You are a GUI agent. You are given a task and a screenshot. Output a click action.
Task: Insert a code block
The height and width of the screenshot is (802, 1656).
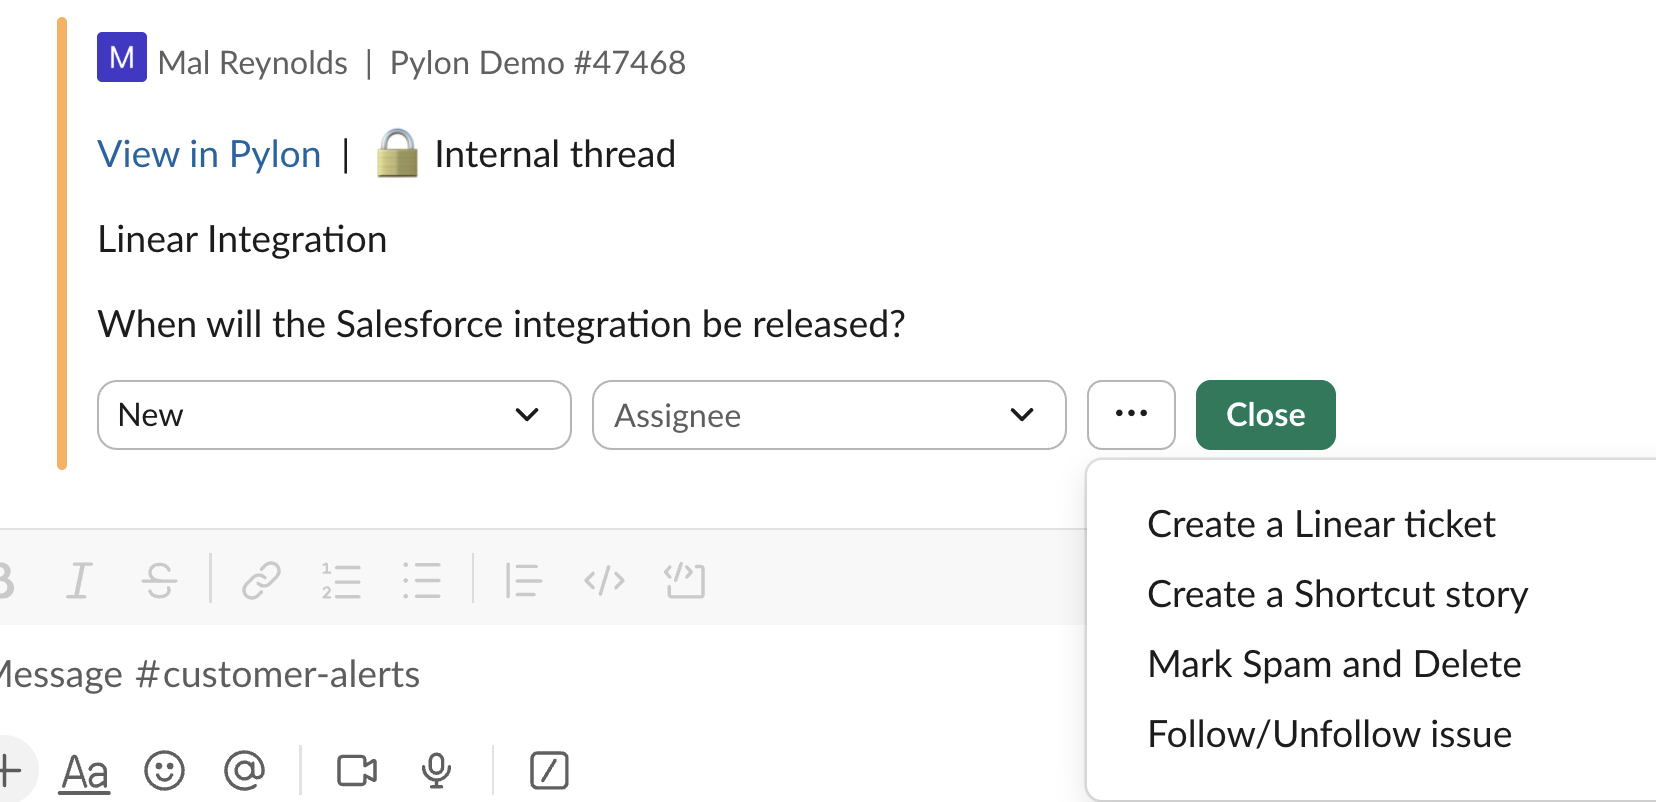click(x=684, y=580)
